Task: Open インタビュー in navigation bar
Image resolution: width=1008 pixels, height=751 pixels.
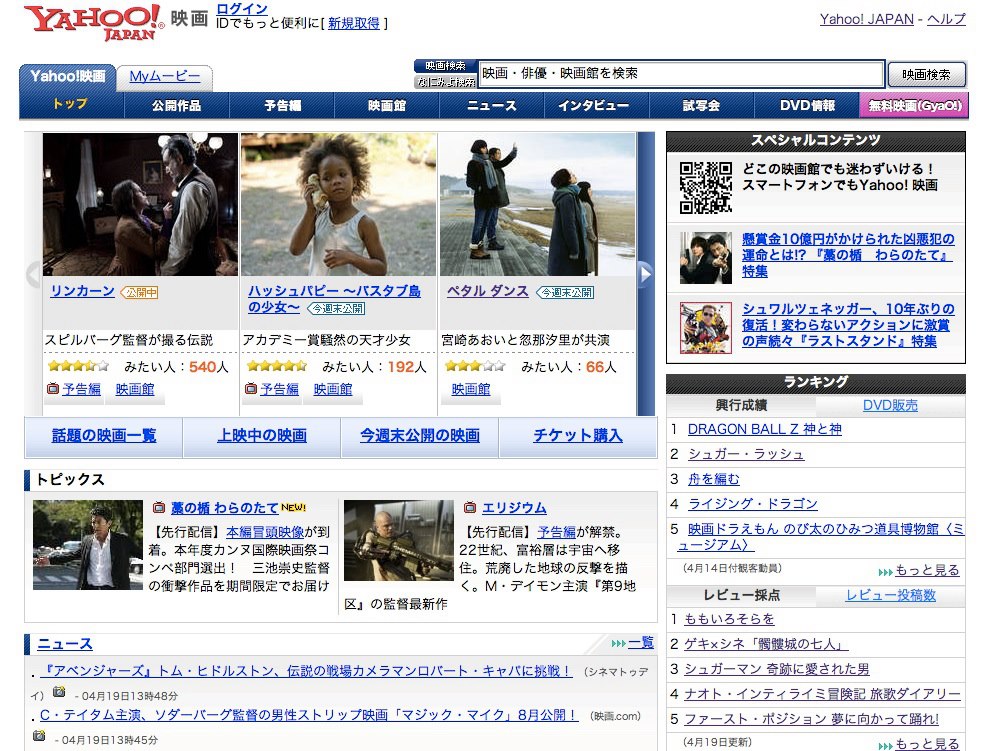Action: coord(597,105)
